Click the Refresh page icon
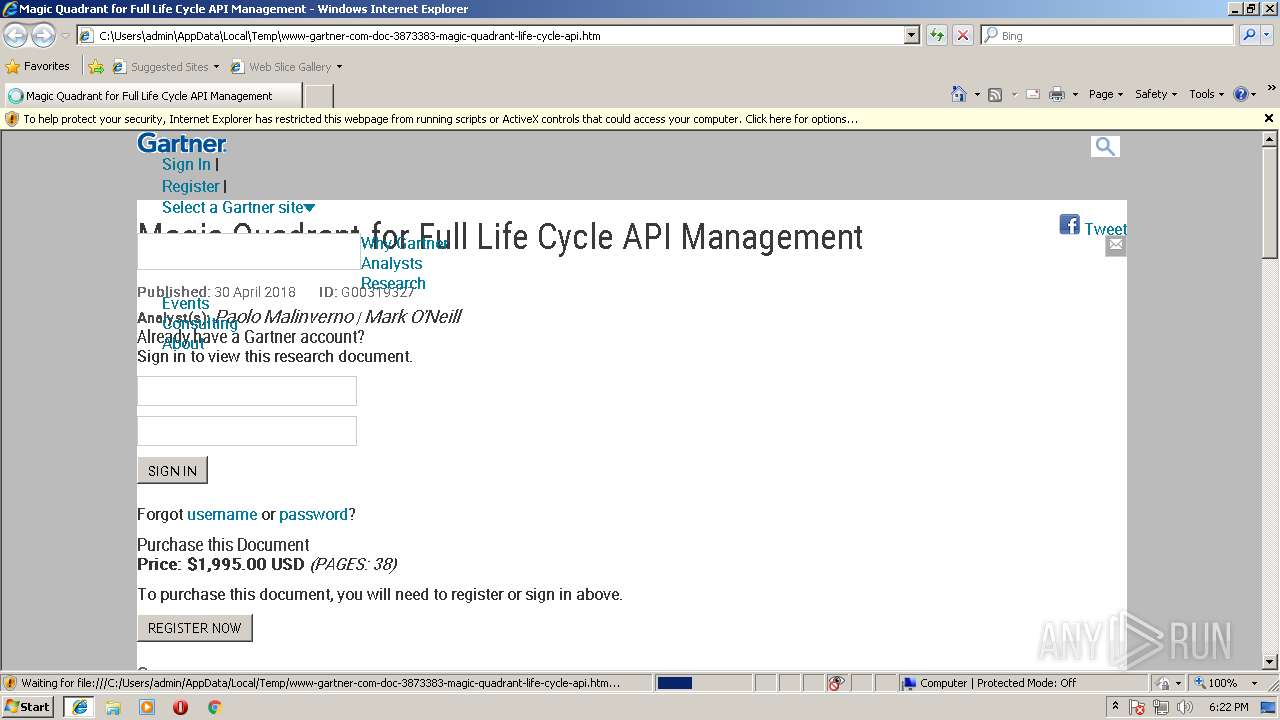 pyautogui.click(x=937, y=36)
